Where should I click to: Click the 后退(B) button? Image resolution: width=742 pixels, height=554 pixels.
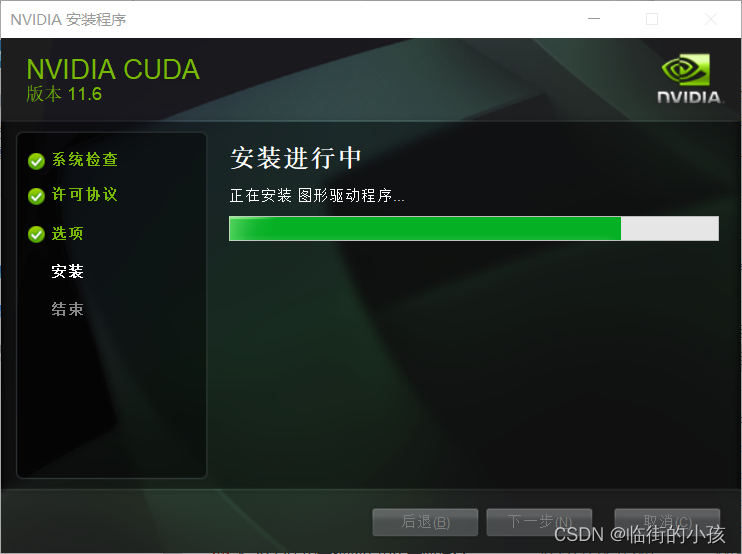point(425,522)
